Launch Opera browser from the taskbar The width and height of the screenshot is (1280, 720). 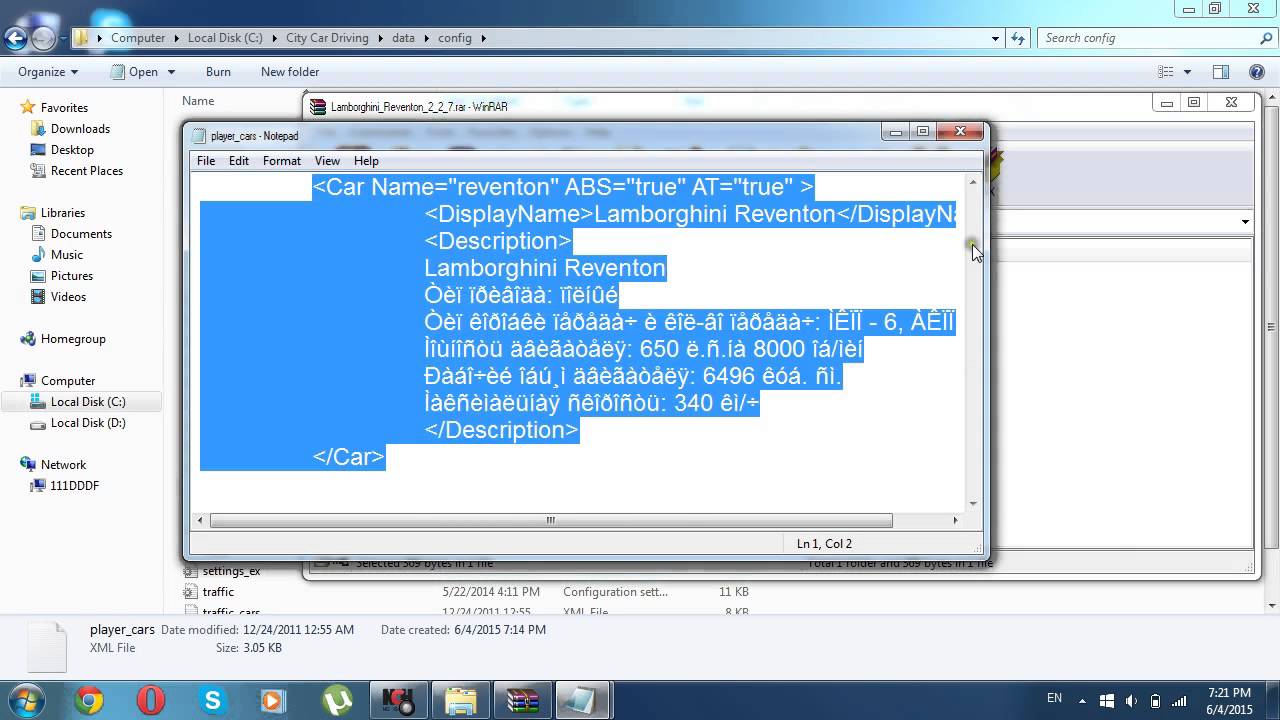pyautogui.click(x=151, y=701)
